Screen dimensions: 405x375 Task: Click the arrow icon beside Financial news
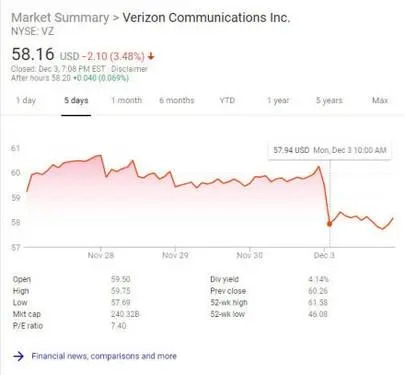tap(18, 356)
